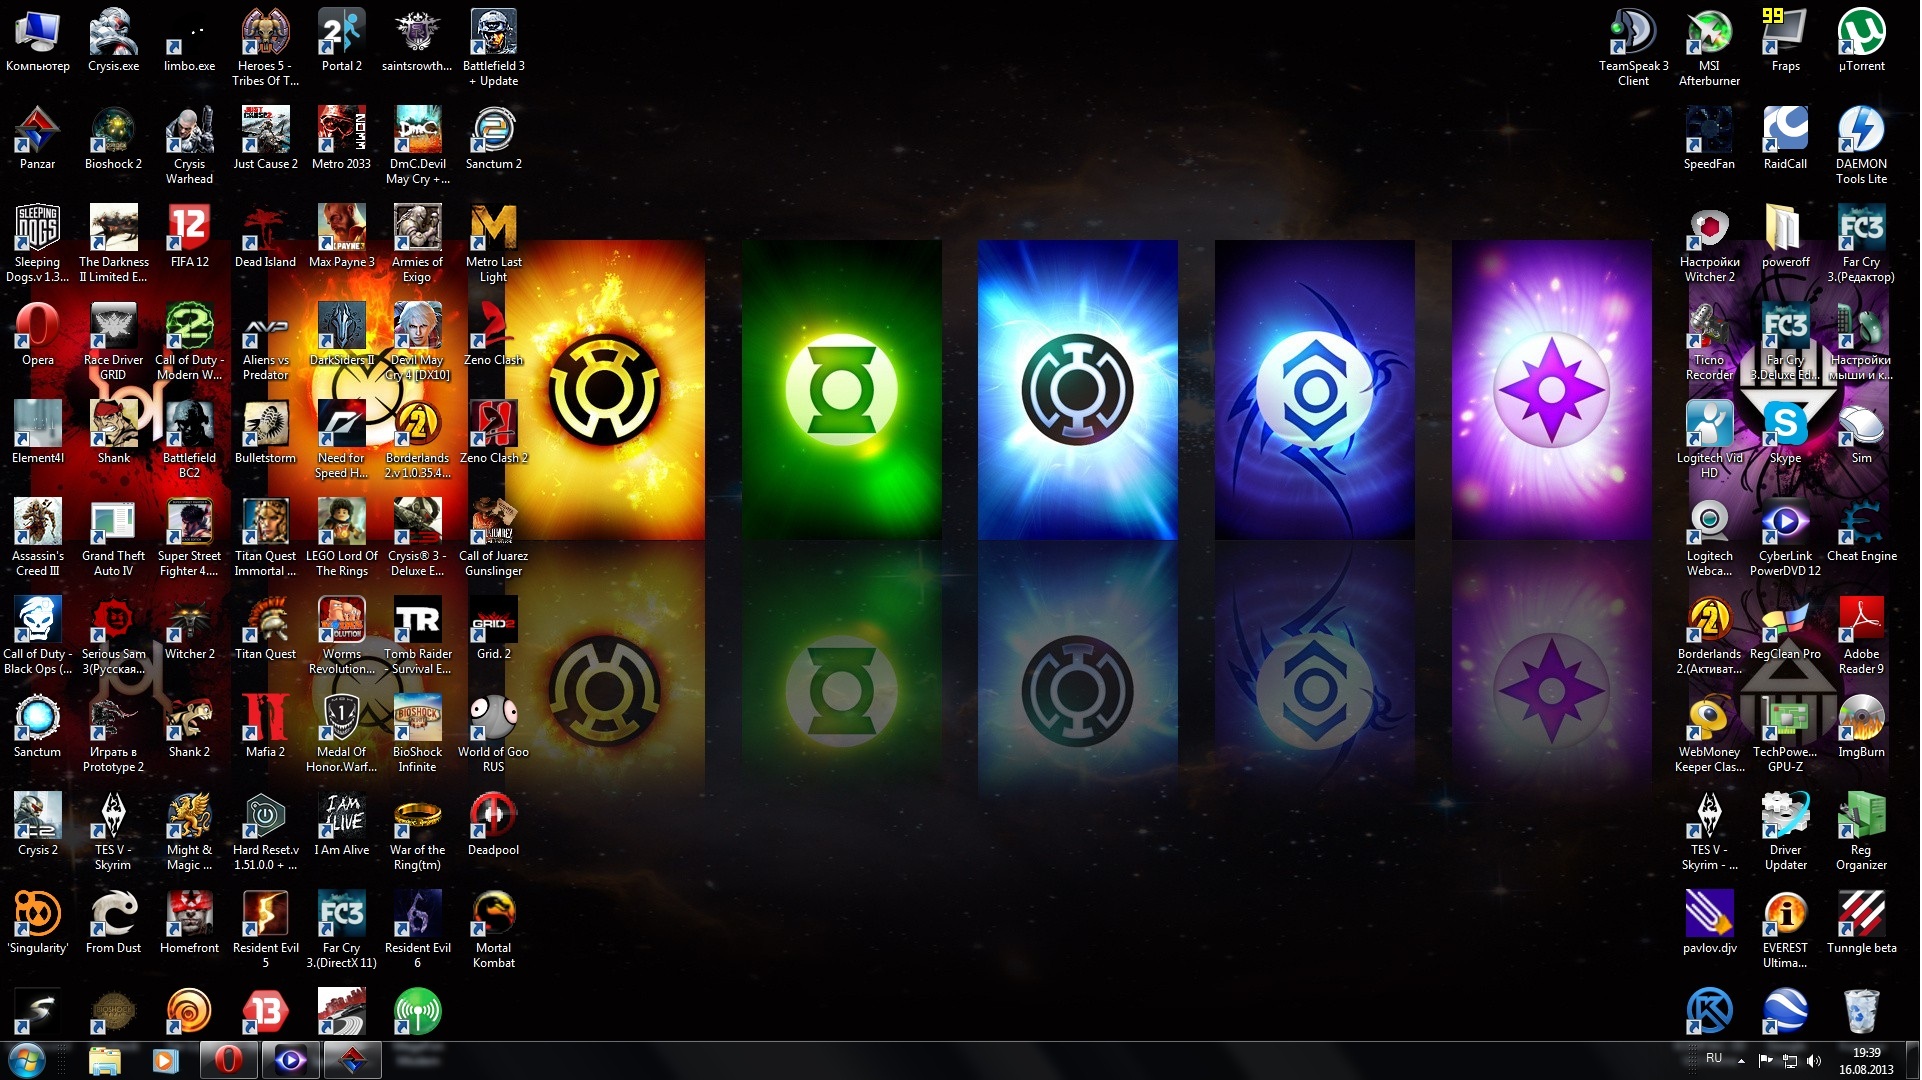1922x1080 pixels.
Task: Open the µTorrent desktop shortcut
Action: pos(1861,41)
